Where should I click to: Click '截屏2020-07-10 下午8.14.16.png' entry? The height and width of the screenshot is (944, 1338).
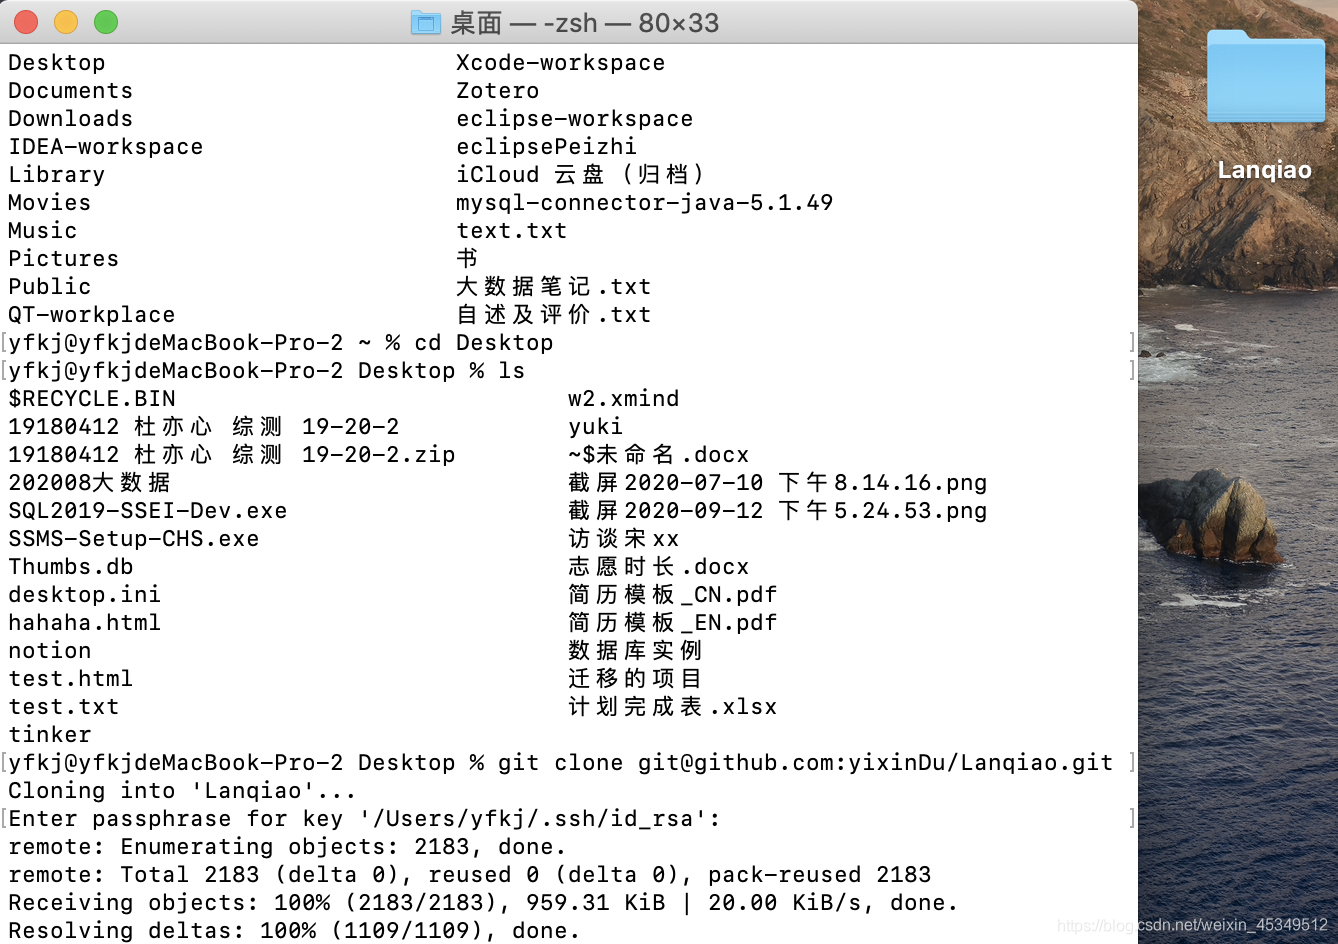tap(777, 482)
